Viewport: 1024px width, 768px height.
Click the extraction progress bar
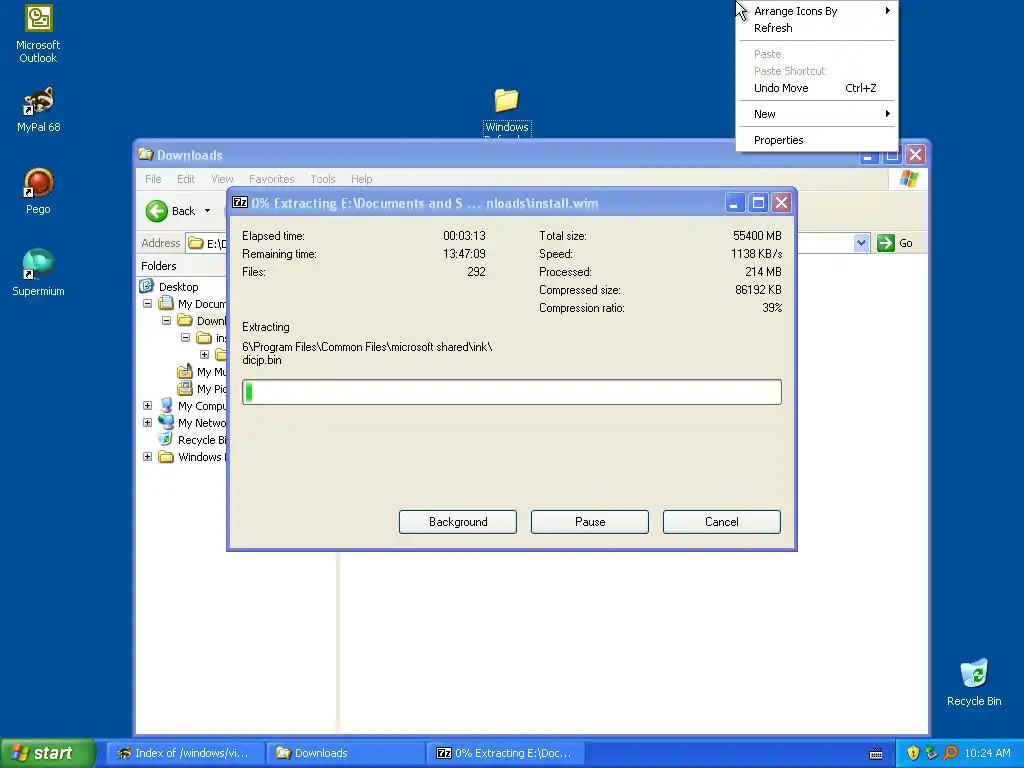[511, 392]
